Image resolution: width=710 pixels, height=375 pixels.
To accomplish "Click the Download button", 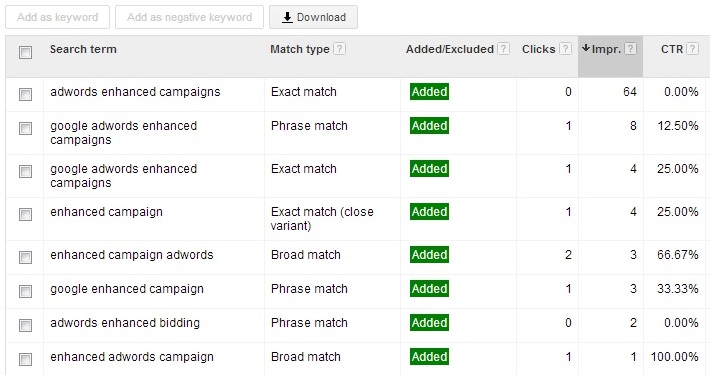I will 313,17.
